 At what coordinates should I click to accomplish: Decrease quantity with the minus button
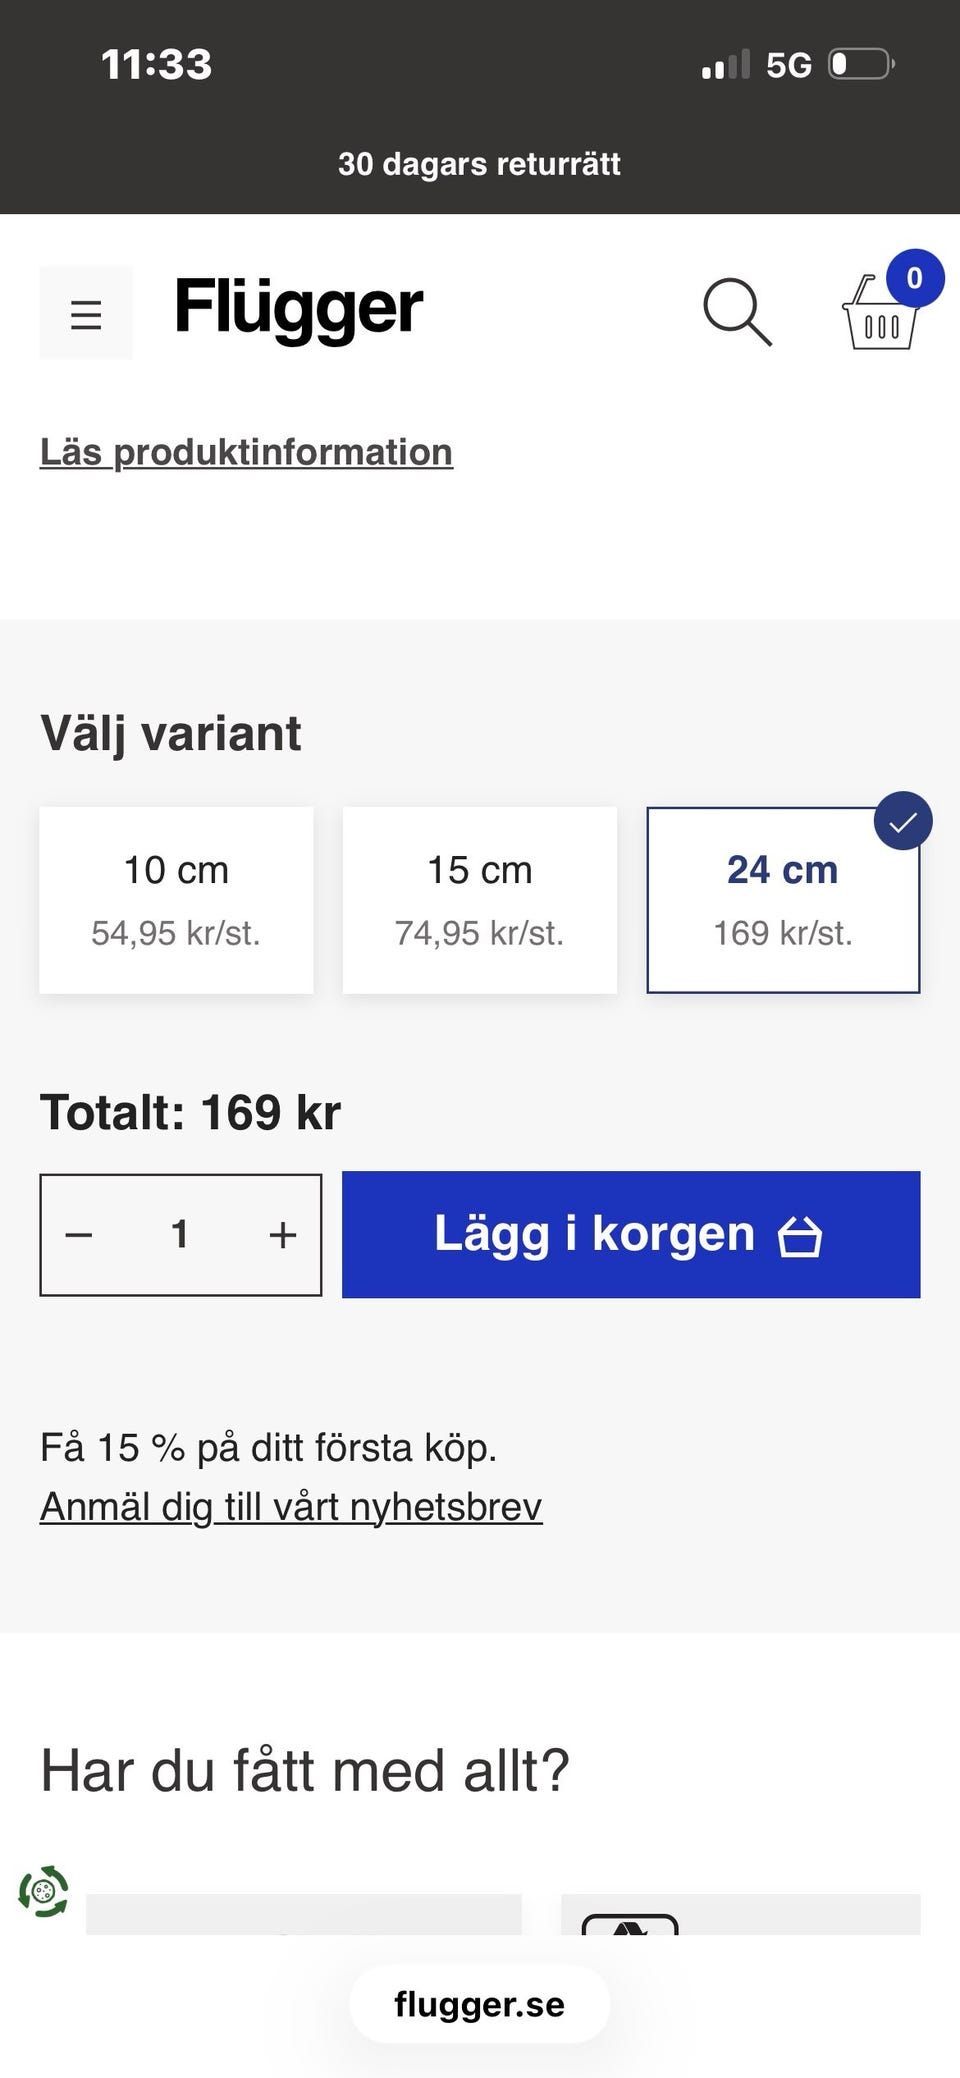pyautogui.click(x=79, y=1235)
